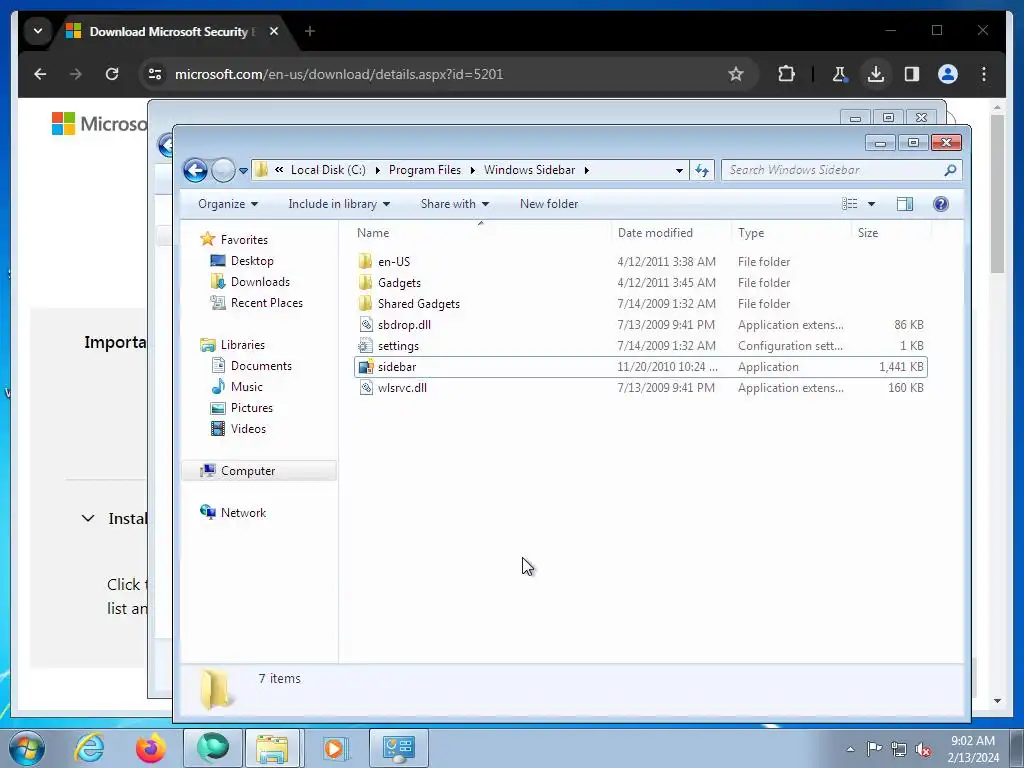Open the Windows Start menu
This screenshot has height=768, width=1024.
pos(27,749)
